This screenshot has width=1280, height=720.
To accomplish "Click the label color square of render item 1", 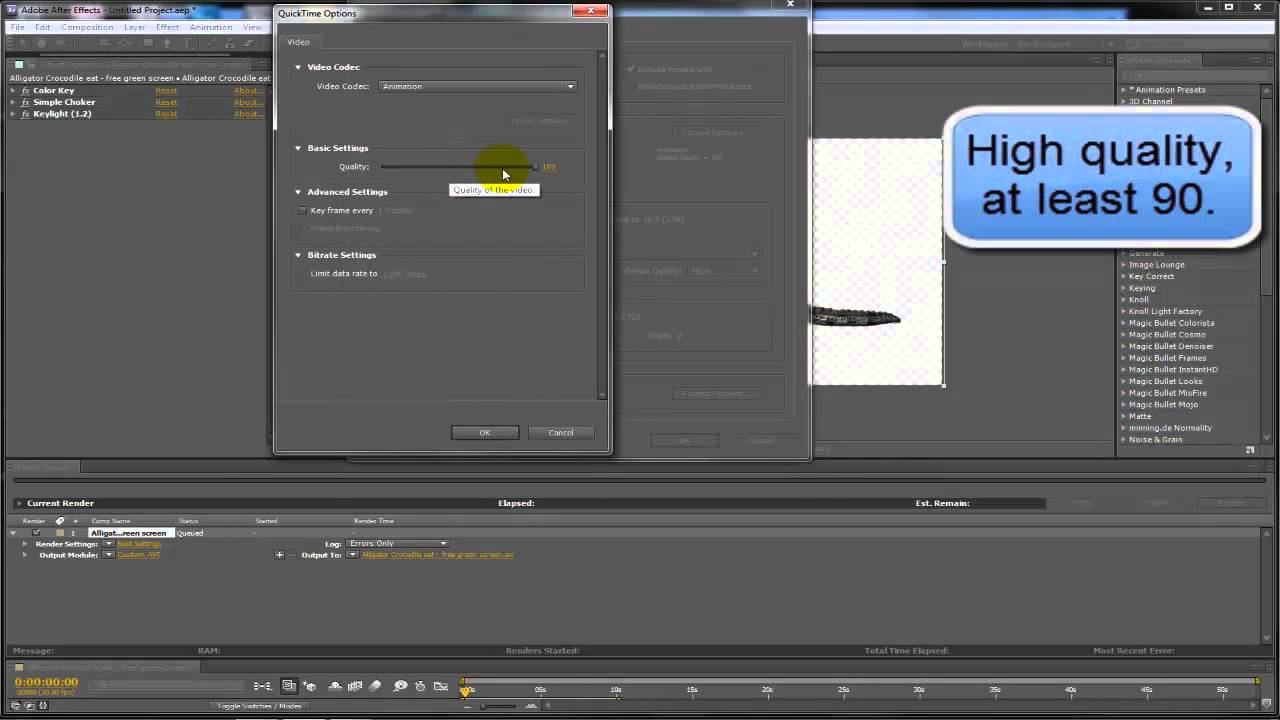I will [x=60, y=533].
